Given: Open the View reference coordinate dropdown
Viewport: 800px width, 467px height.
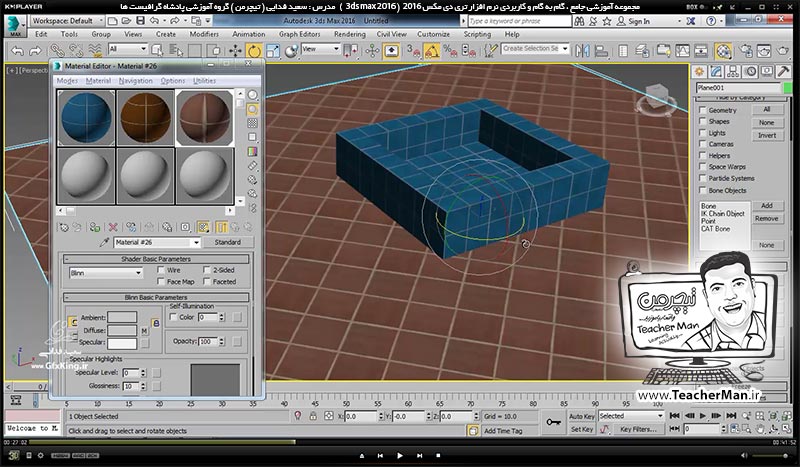Looking at the screenshot, I should [x=321, y=49].
